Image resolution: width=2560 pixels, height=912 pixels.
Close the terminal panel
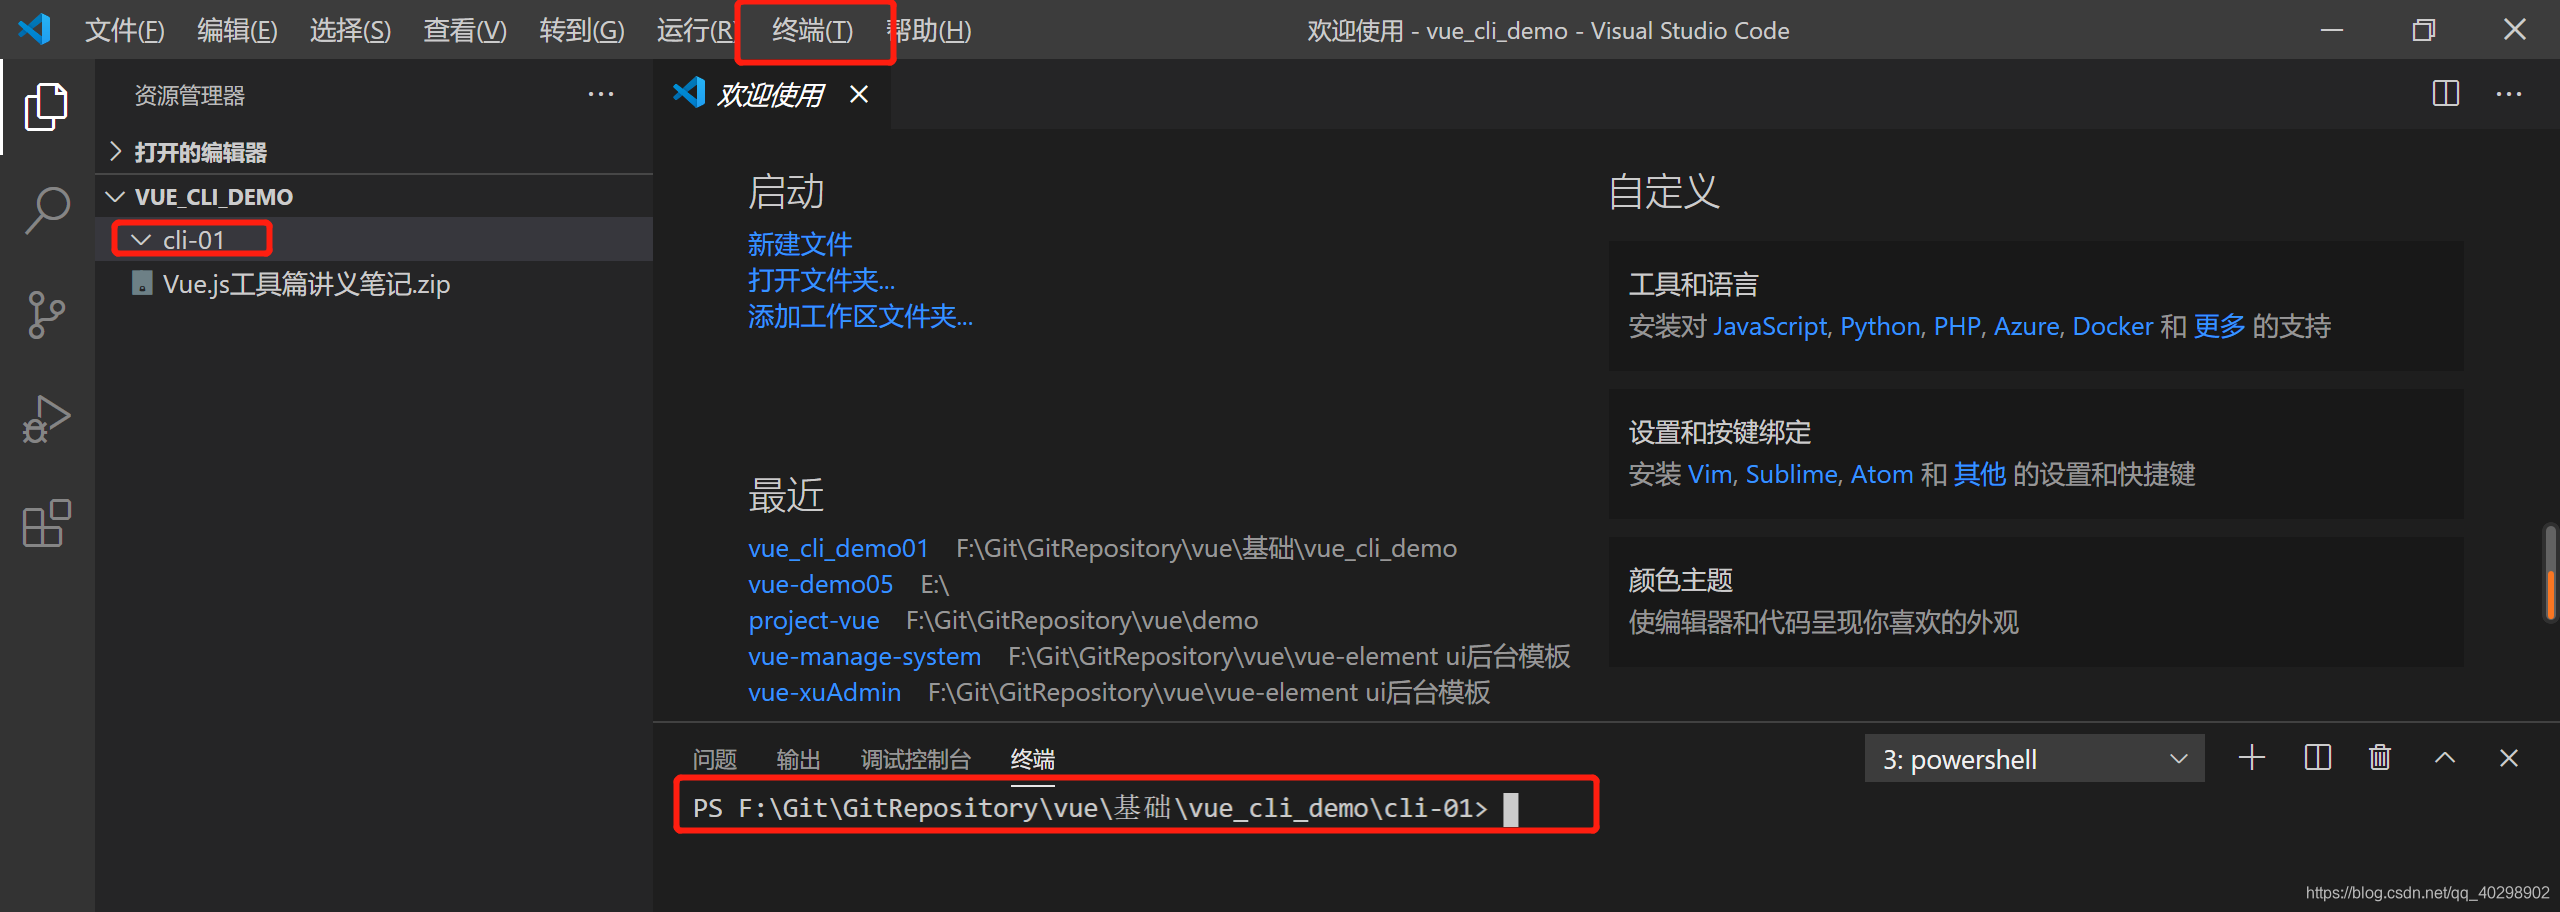[x=2509, y=758]
